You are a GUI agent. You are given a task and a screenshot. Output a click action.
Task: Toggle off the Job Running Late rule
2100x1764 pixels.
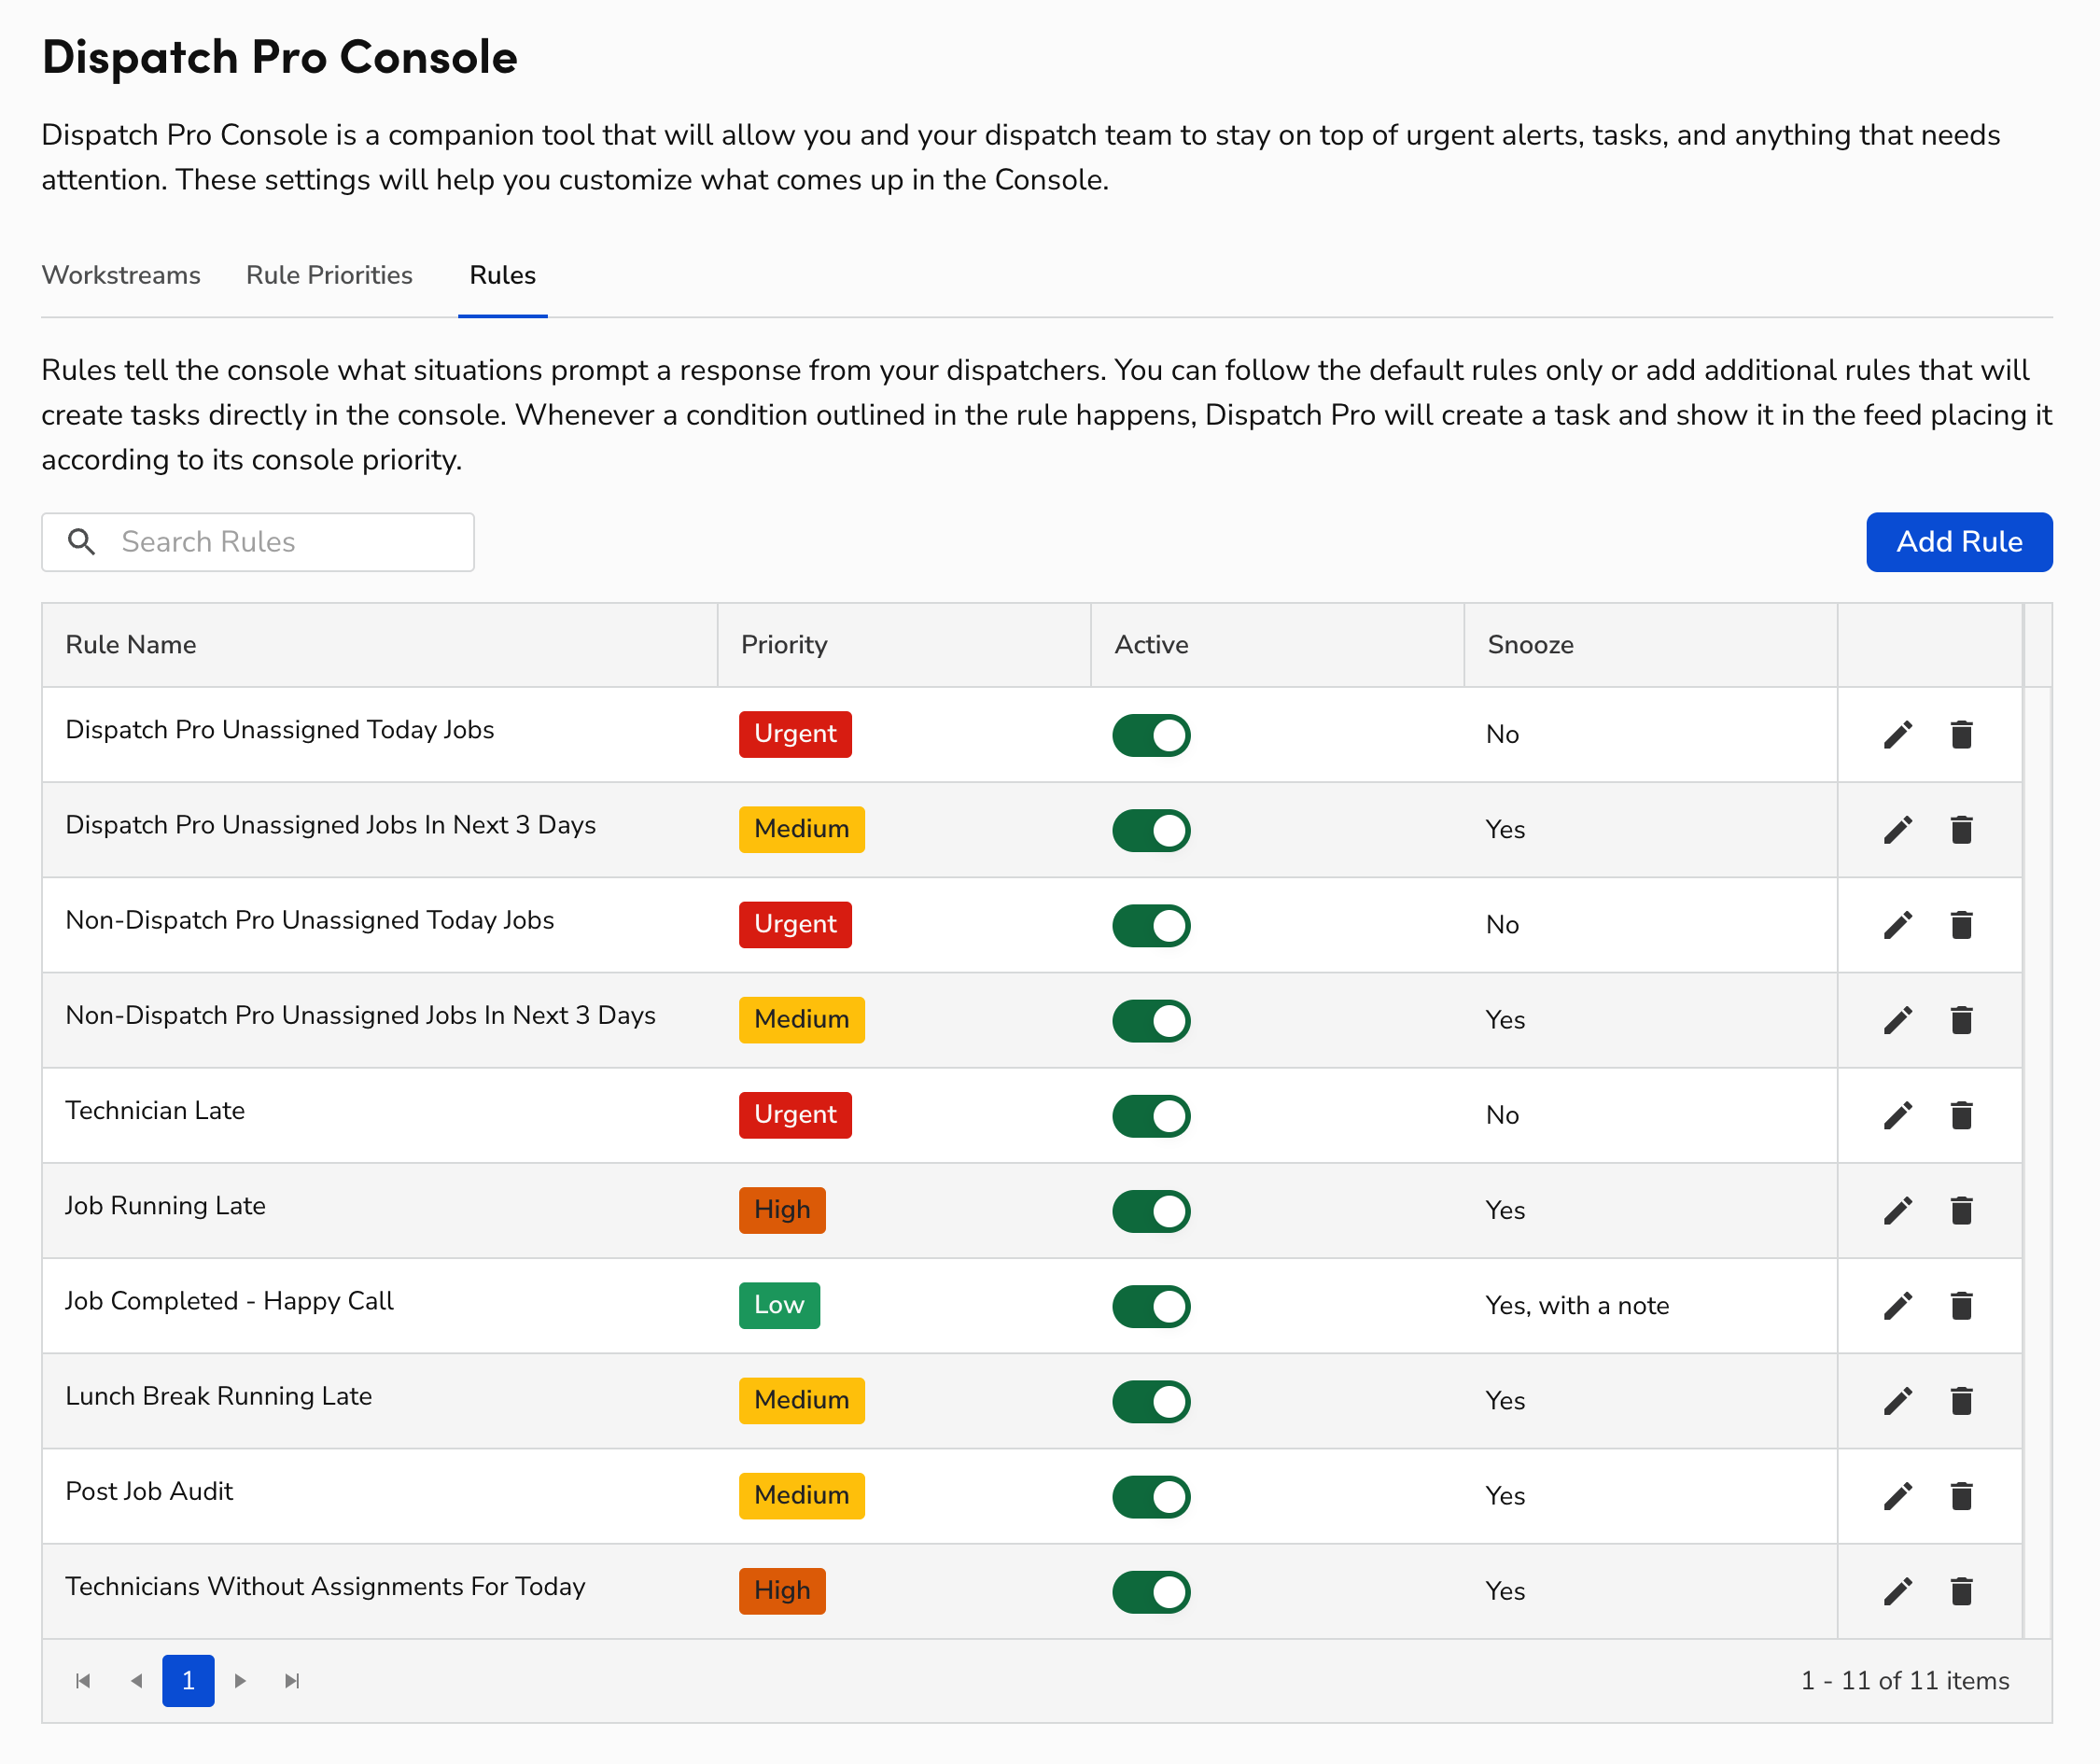click(x=1151, y=1210)
